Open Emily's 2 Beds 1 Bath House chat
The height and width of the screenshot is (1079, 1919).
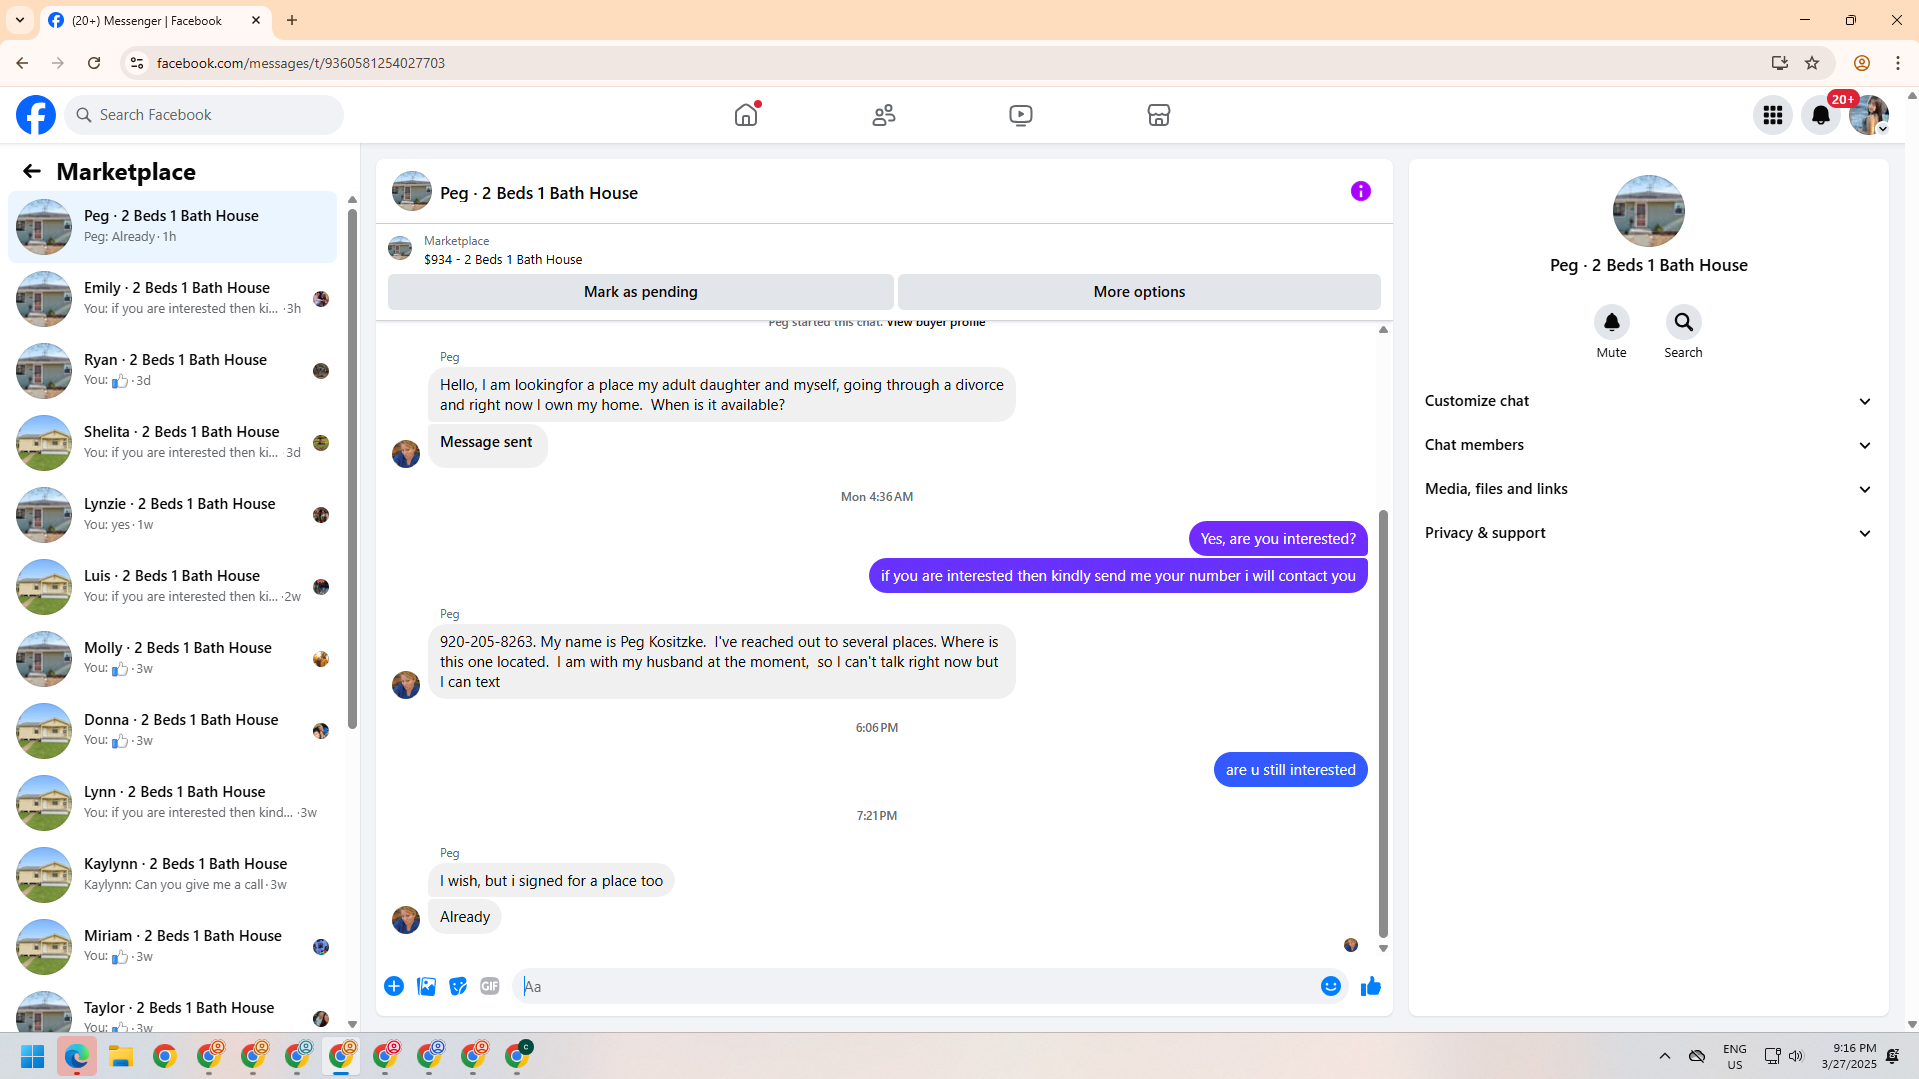point(172,299)
